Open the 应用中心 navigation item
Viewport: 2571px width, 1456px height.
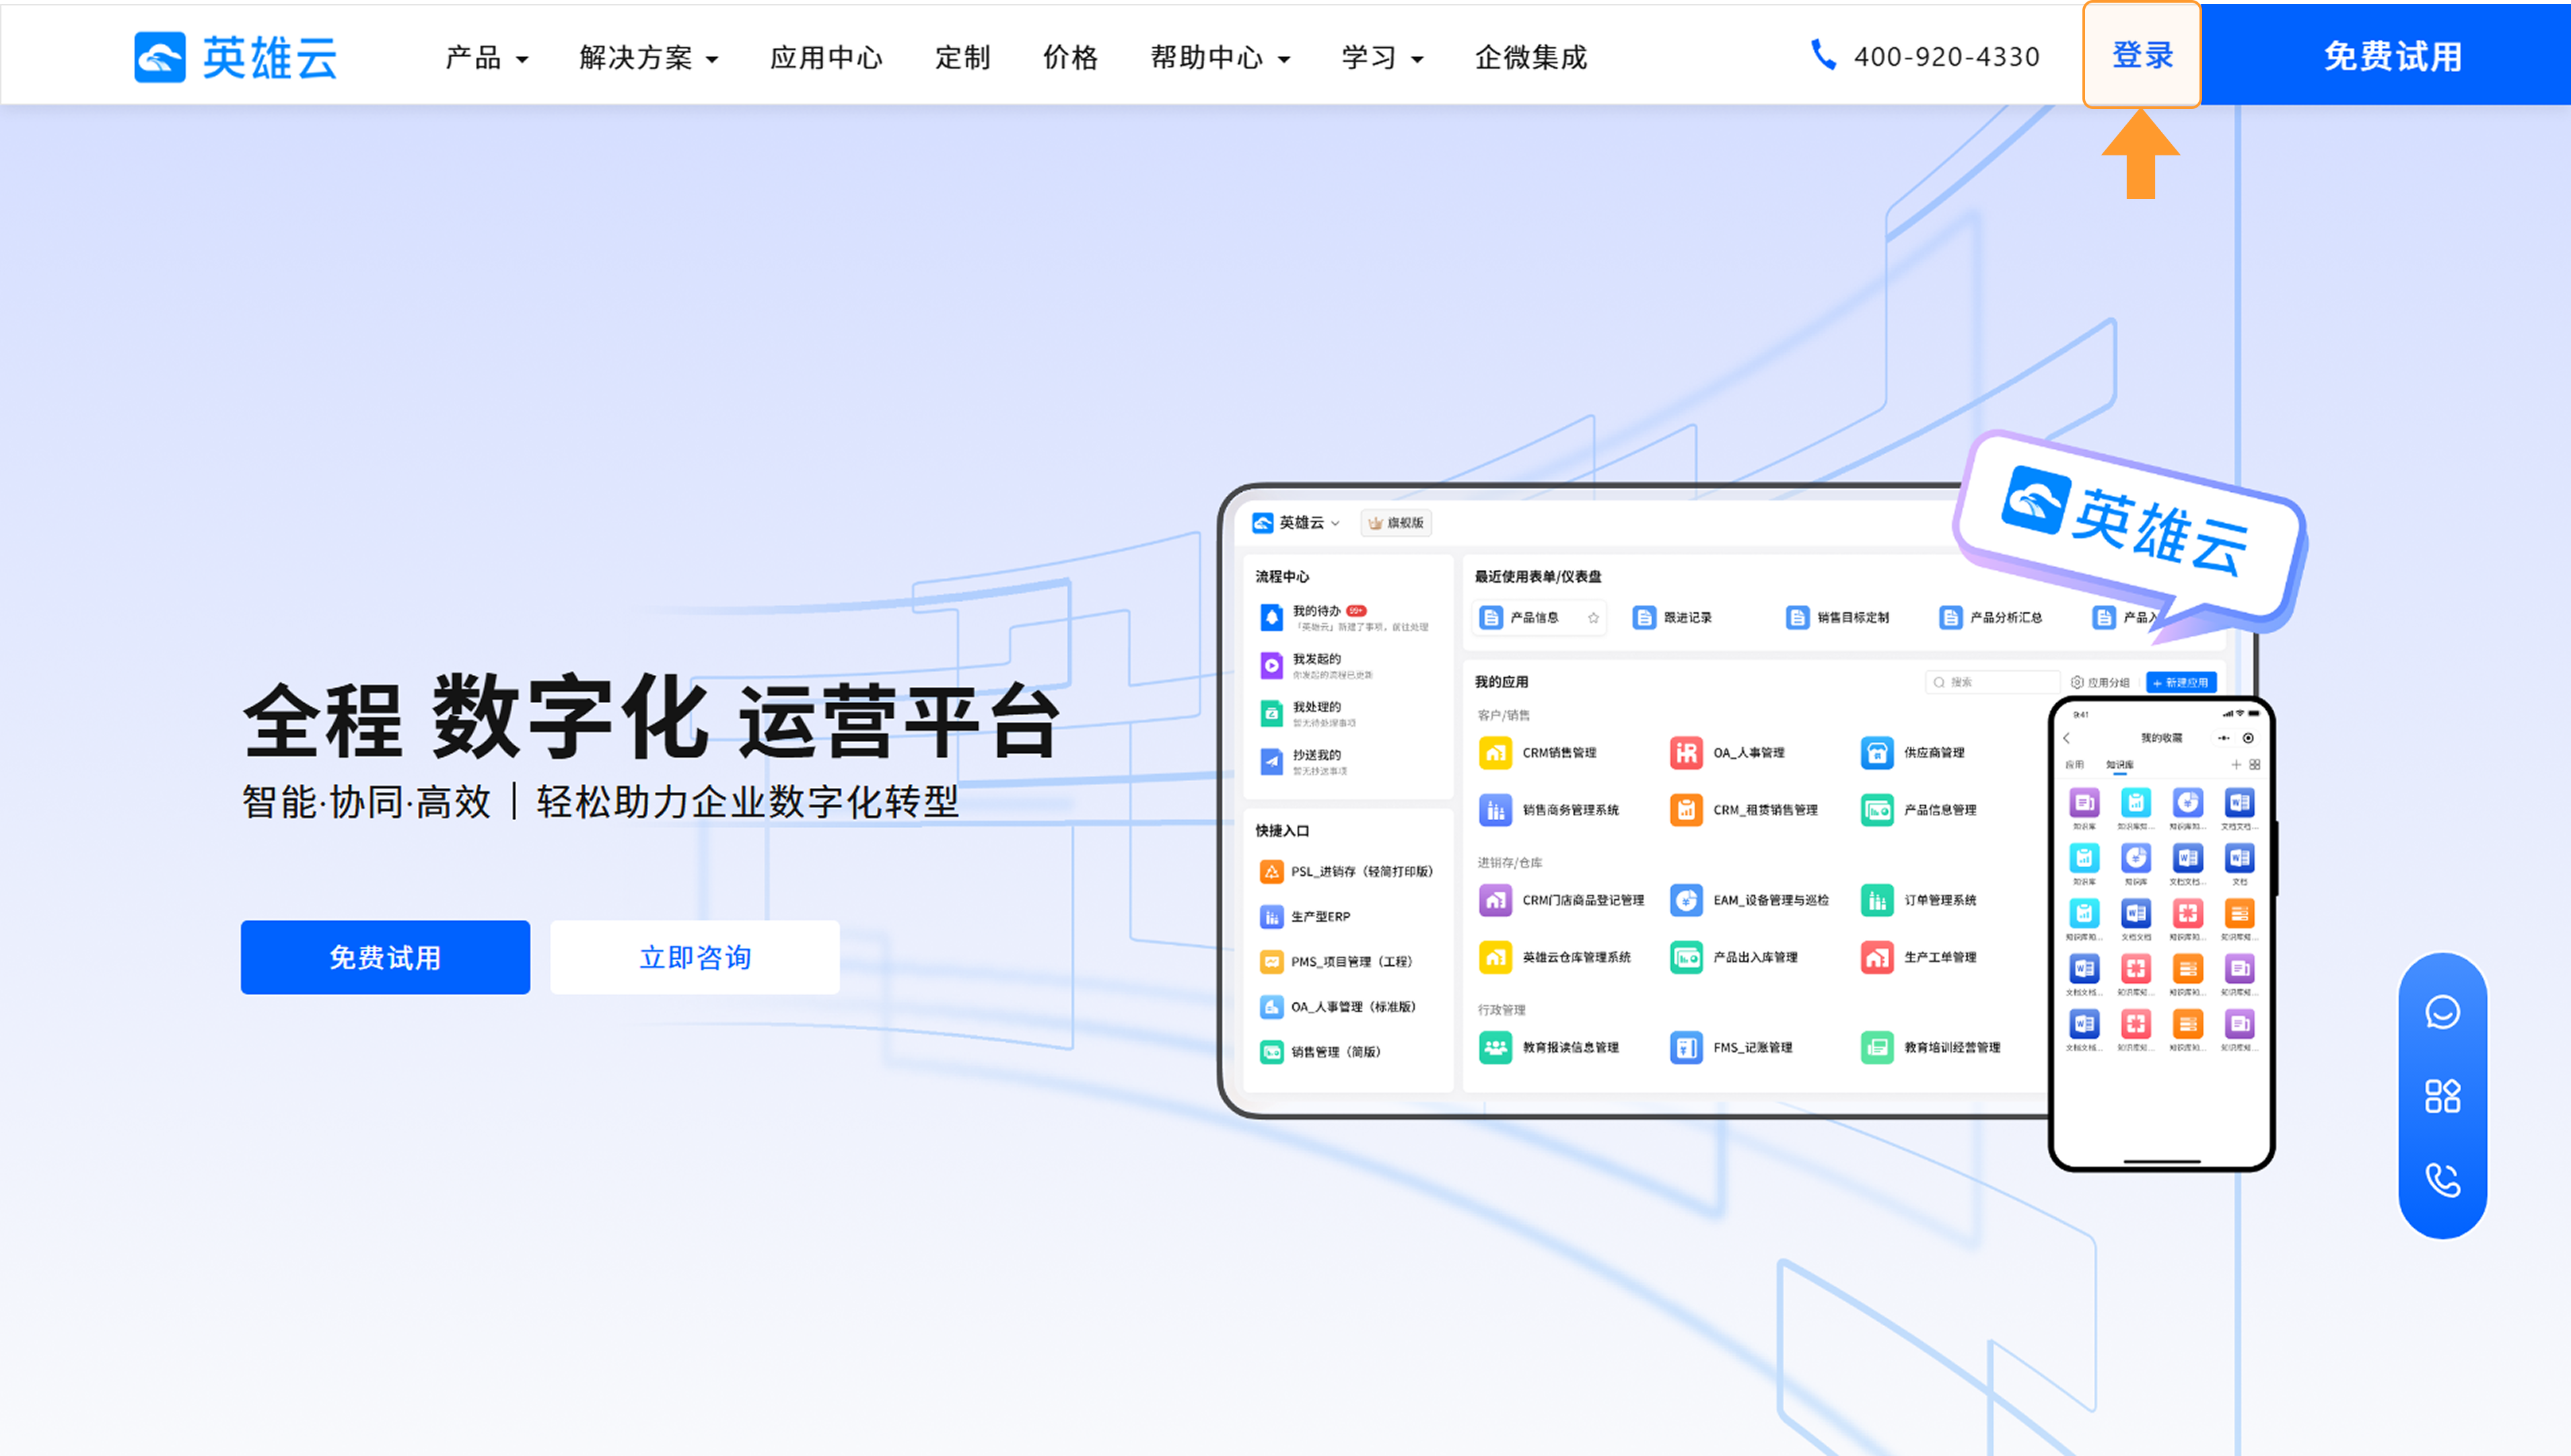[826, 58]
